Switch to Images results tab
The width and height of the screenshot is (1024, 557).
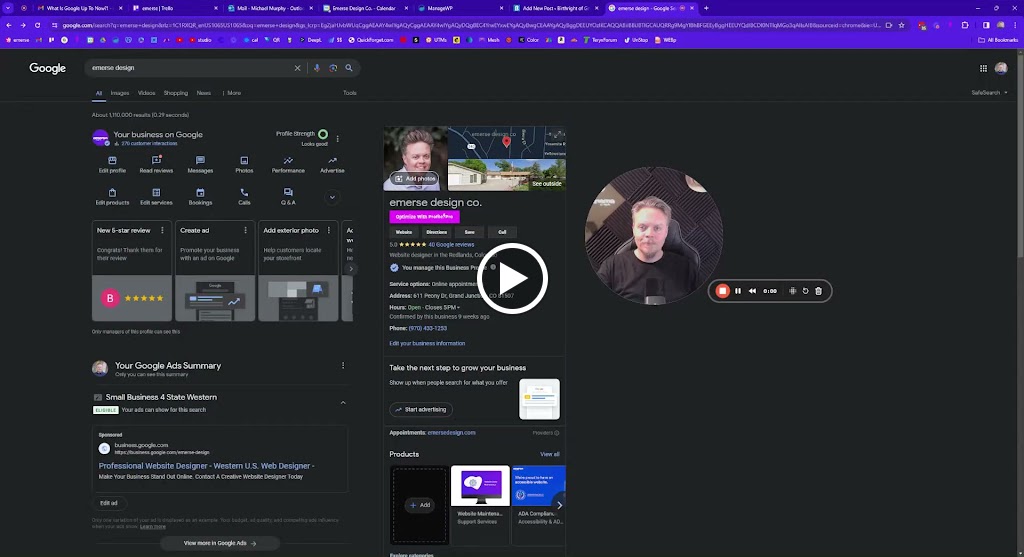(x=120, y=93)
